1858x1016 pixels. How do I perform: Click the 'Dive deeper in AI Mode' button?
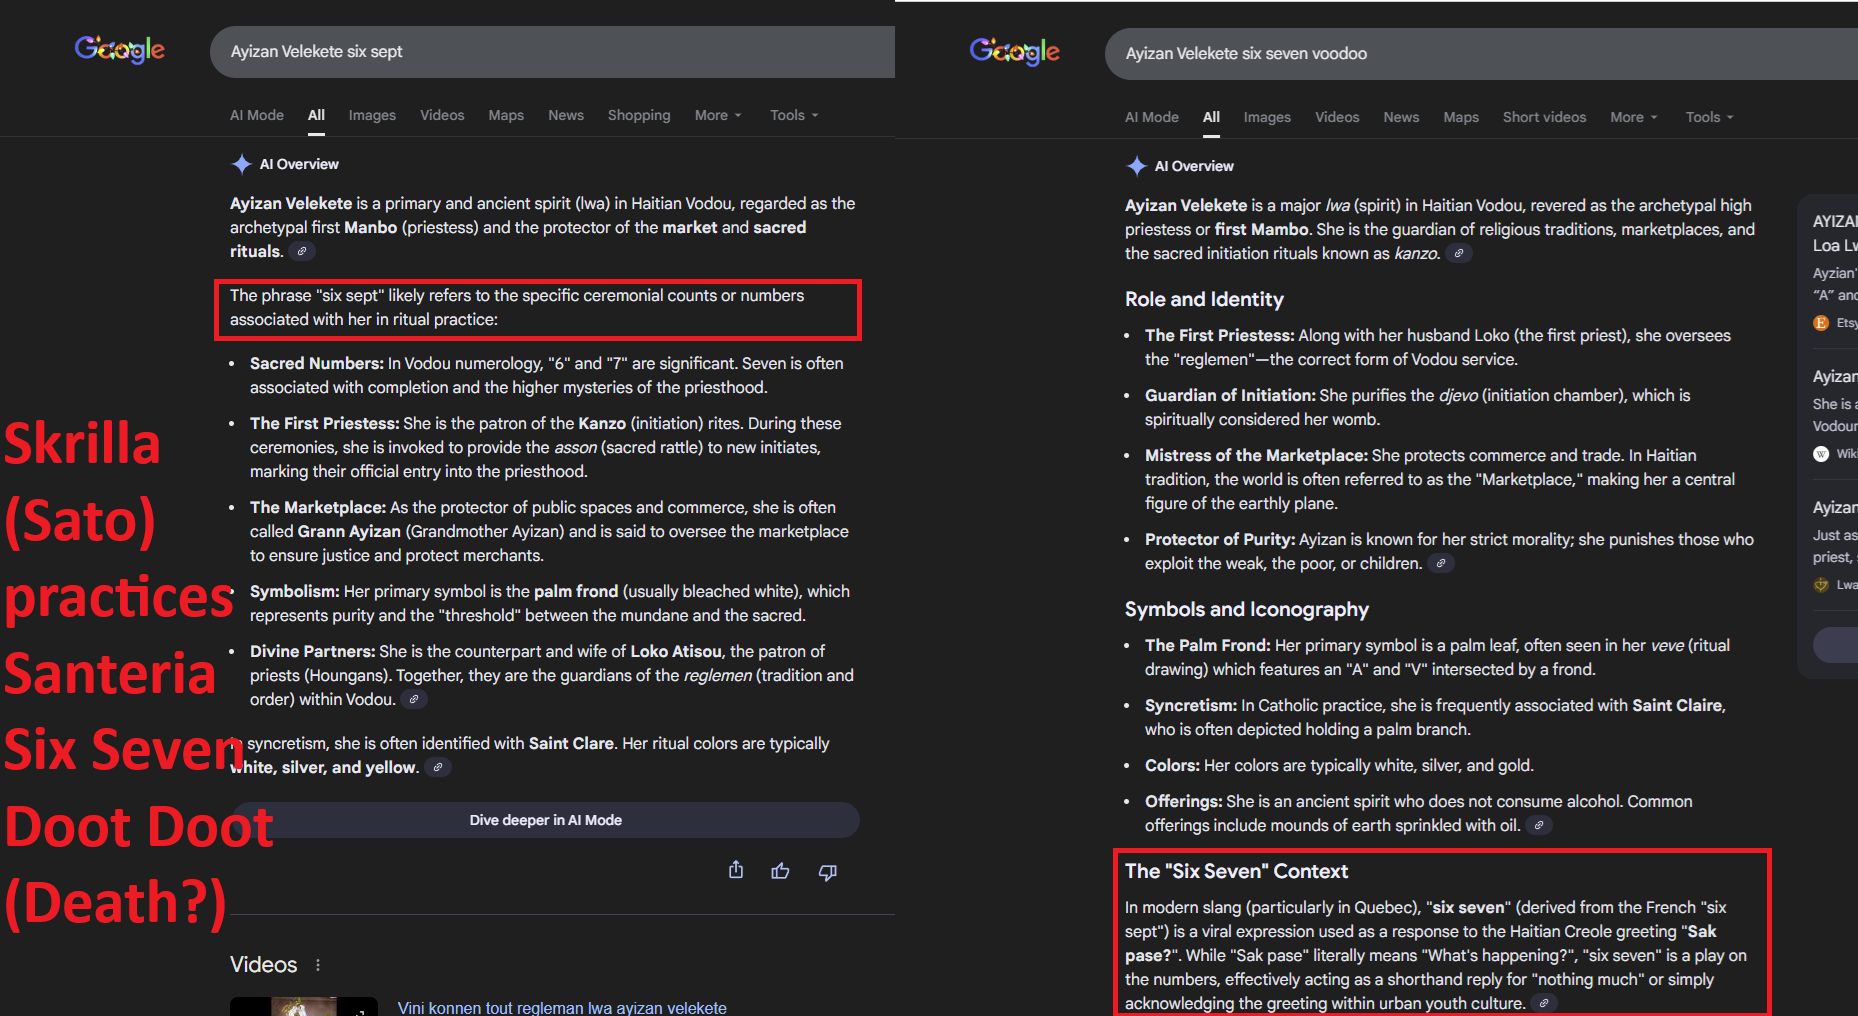546,820
